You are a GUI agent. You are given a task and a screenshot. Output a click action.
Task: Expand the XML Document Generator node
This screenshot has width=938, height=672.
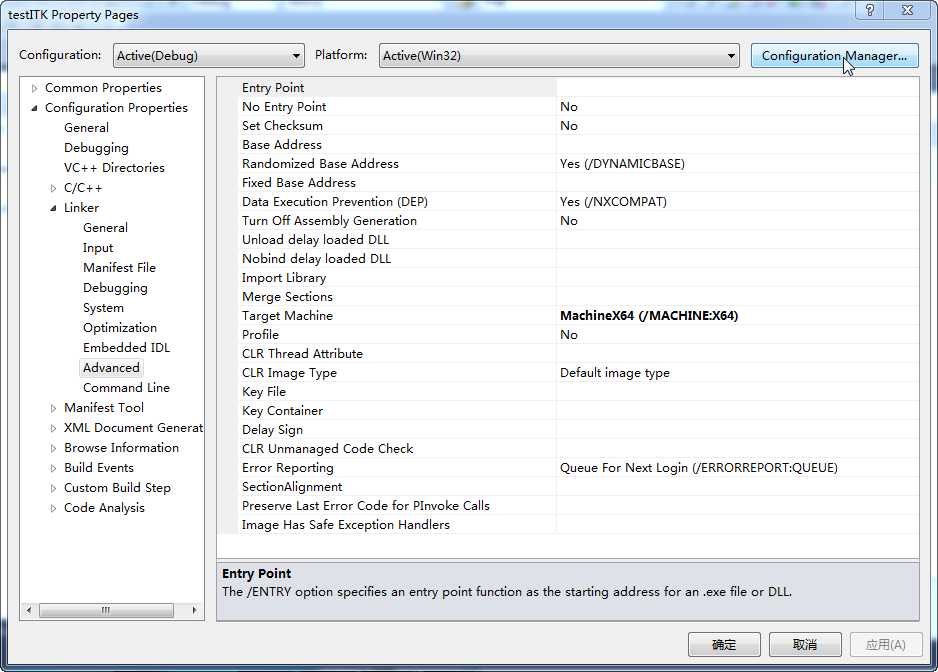[53, 428]
